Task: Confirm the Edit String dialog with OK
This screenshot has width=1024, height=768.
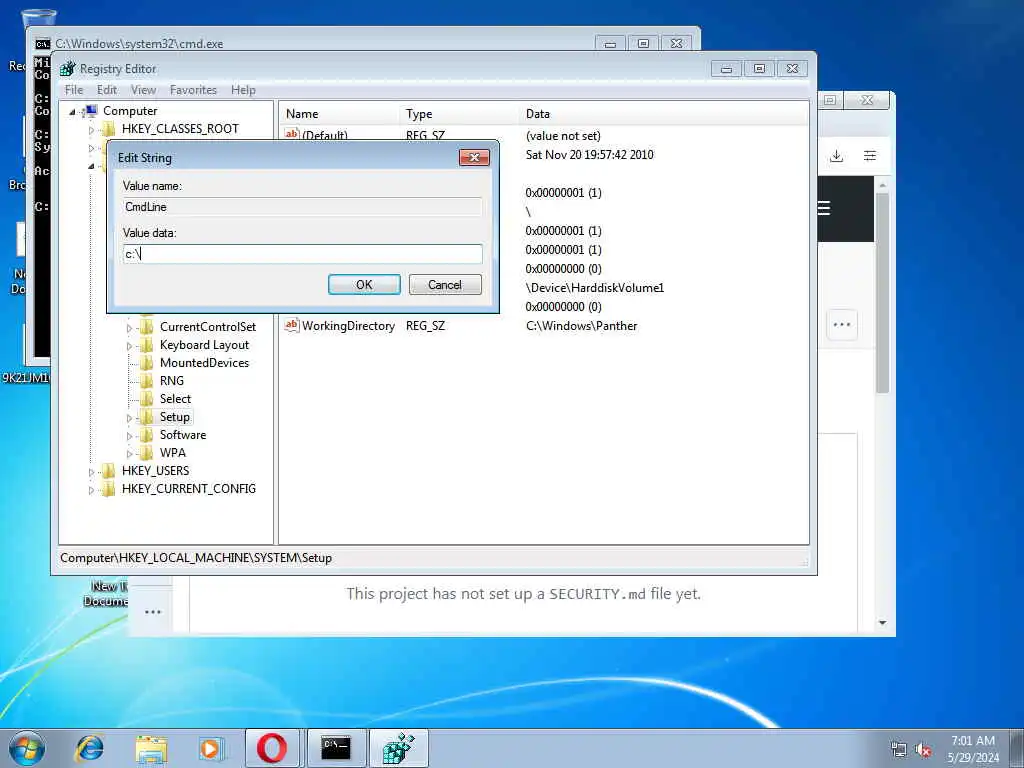Action: coord(364,285)
